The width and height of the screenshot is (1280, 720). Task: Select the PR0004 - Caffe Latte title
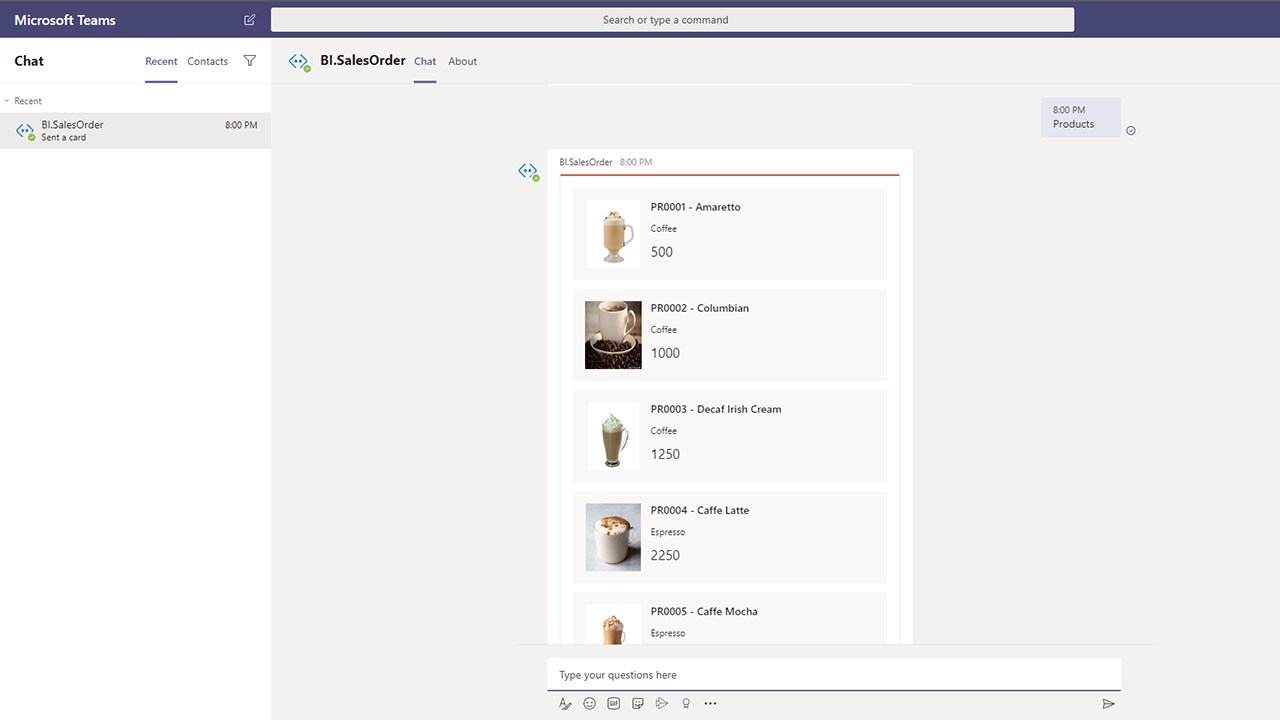pyautogui.click(x=700, y=510)
